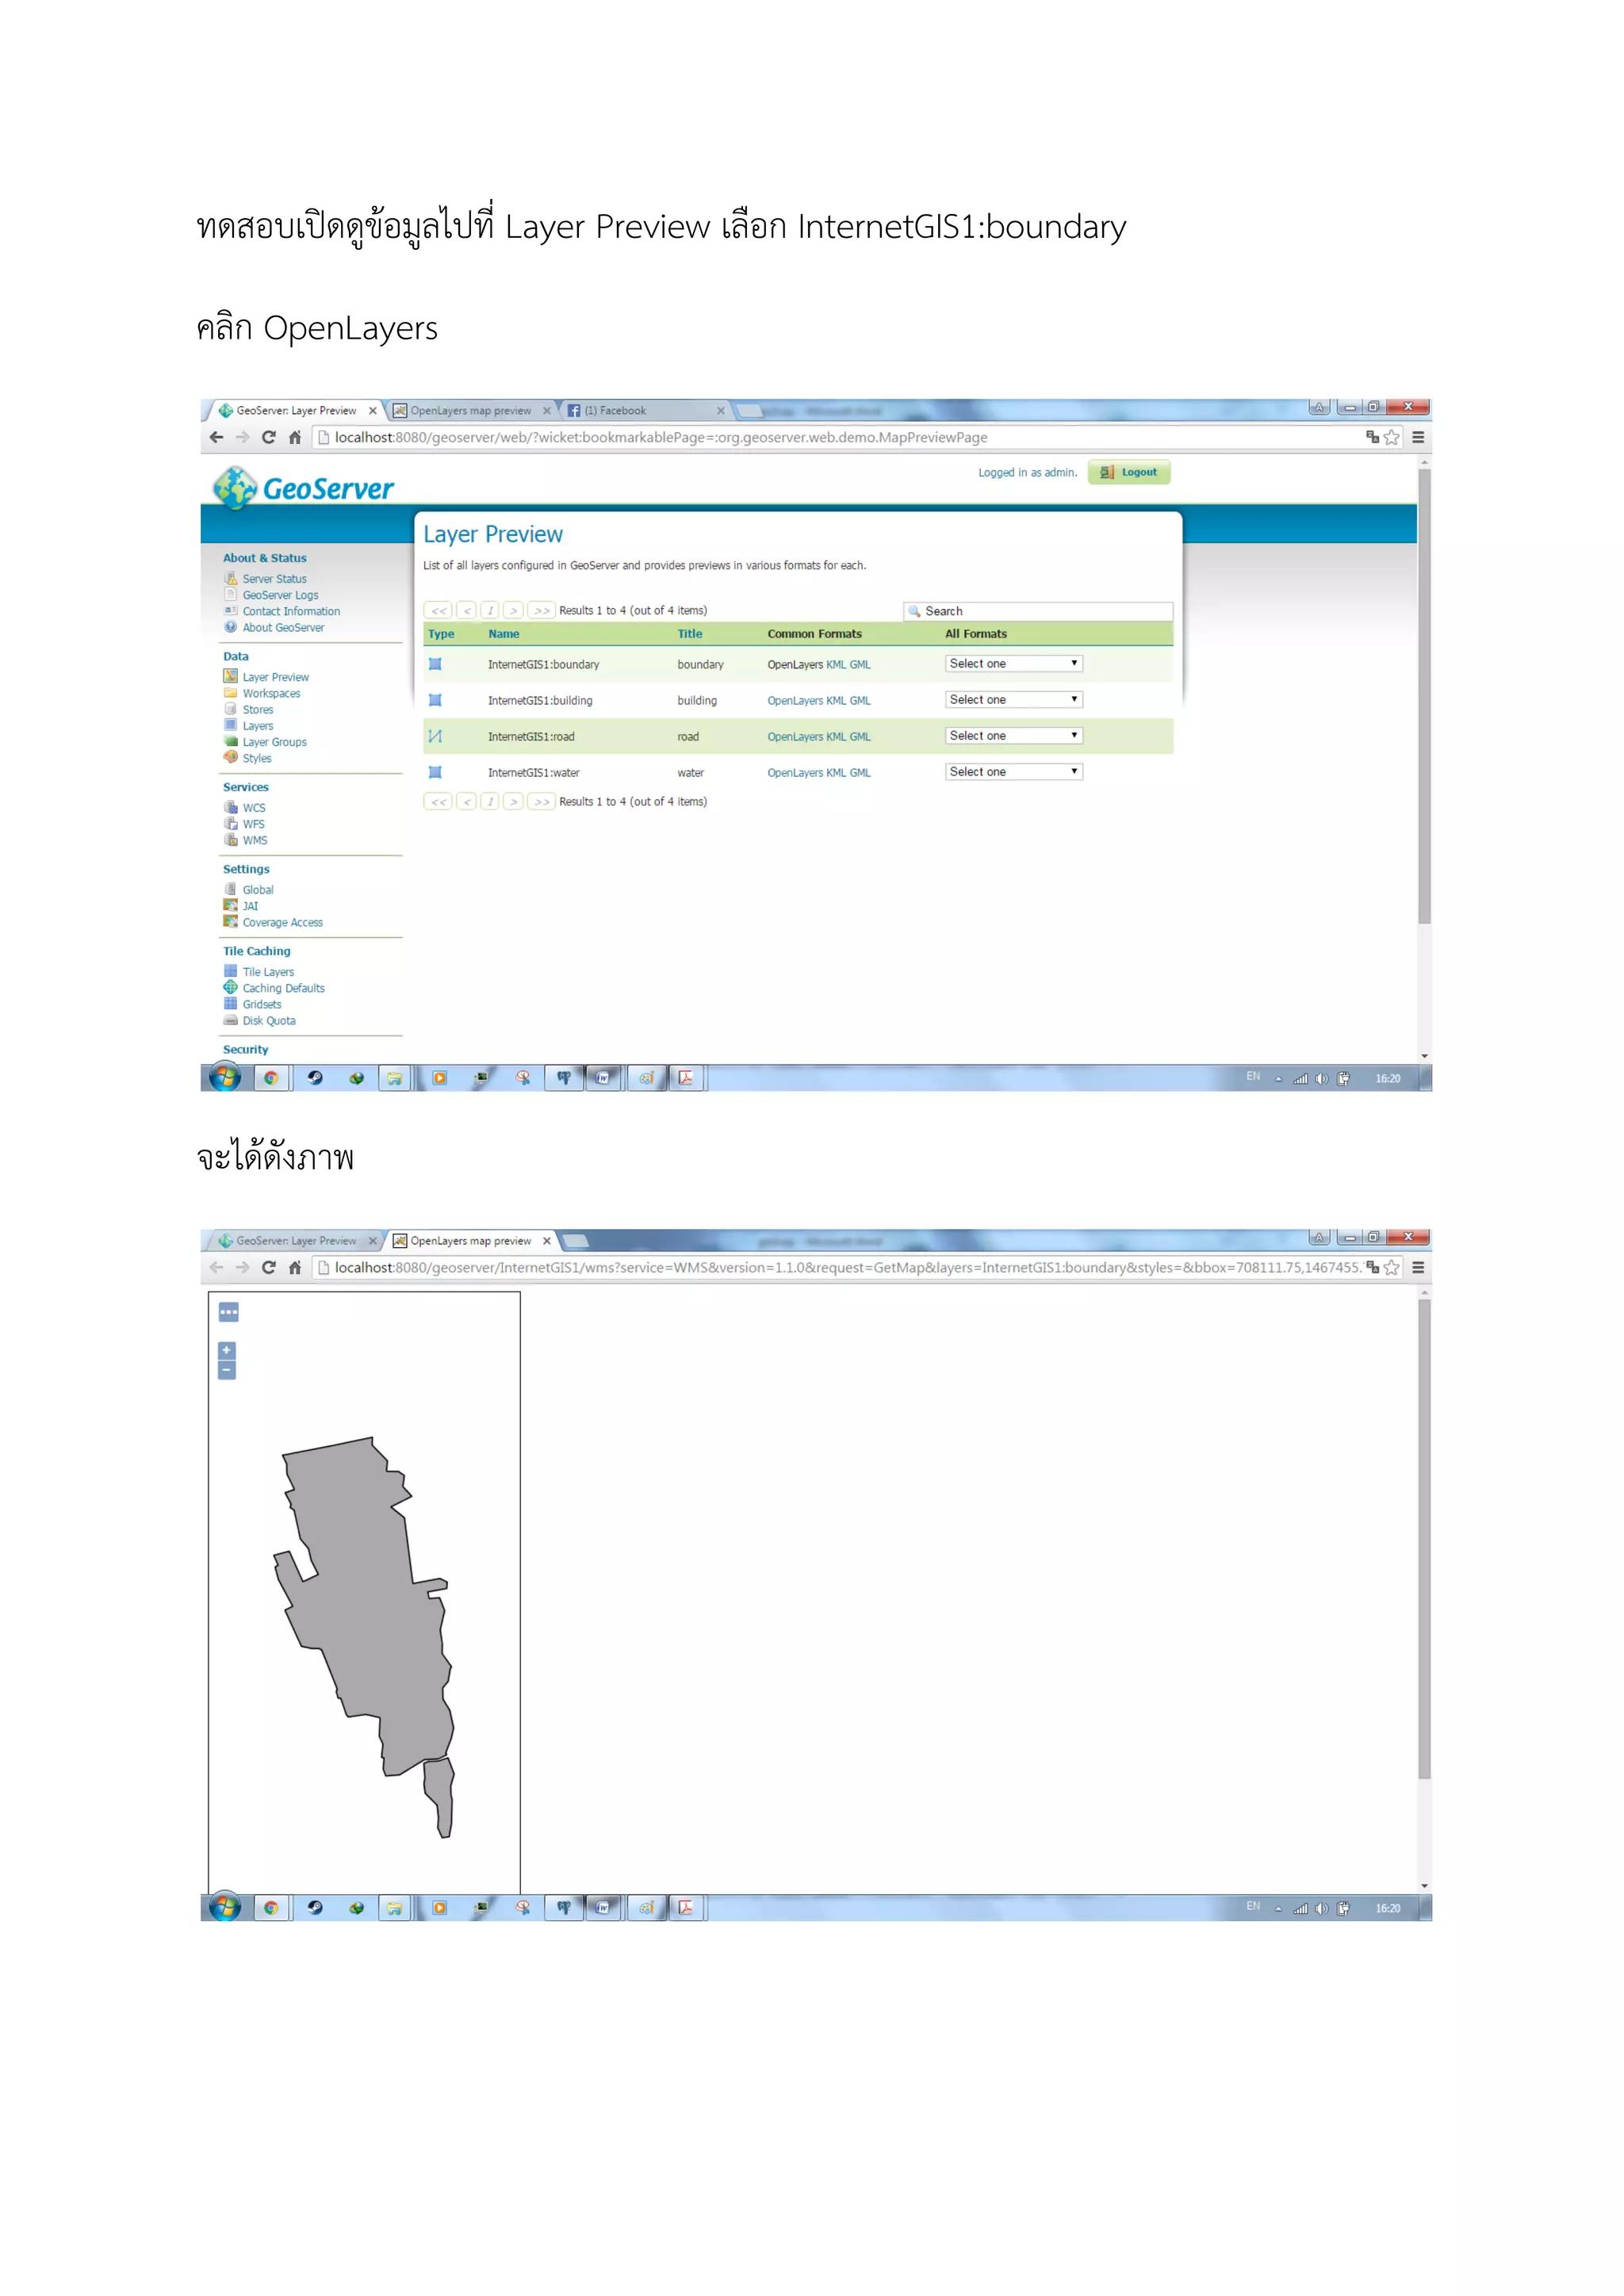The width and height of the screenshot is (1624, 2296).
Task: Open Contact Information in sidebar
Action: (x=291, y=611)
